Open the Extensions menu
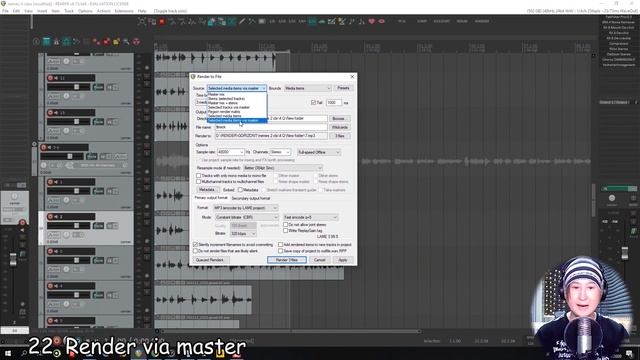 124,11
